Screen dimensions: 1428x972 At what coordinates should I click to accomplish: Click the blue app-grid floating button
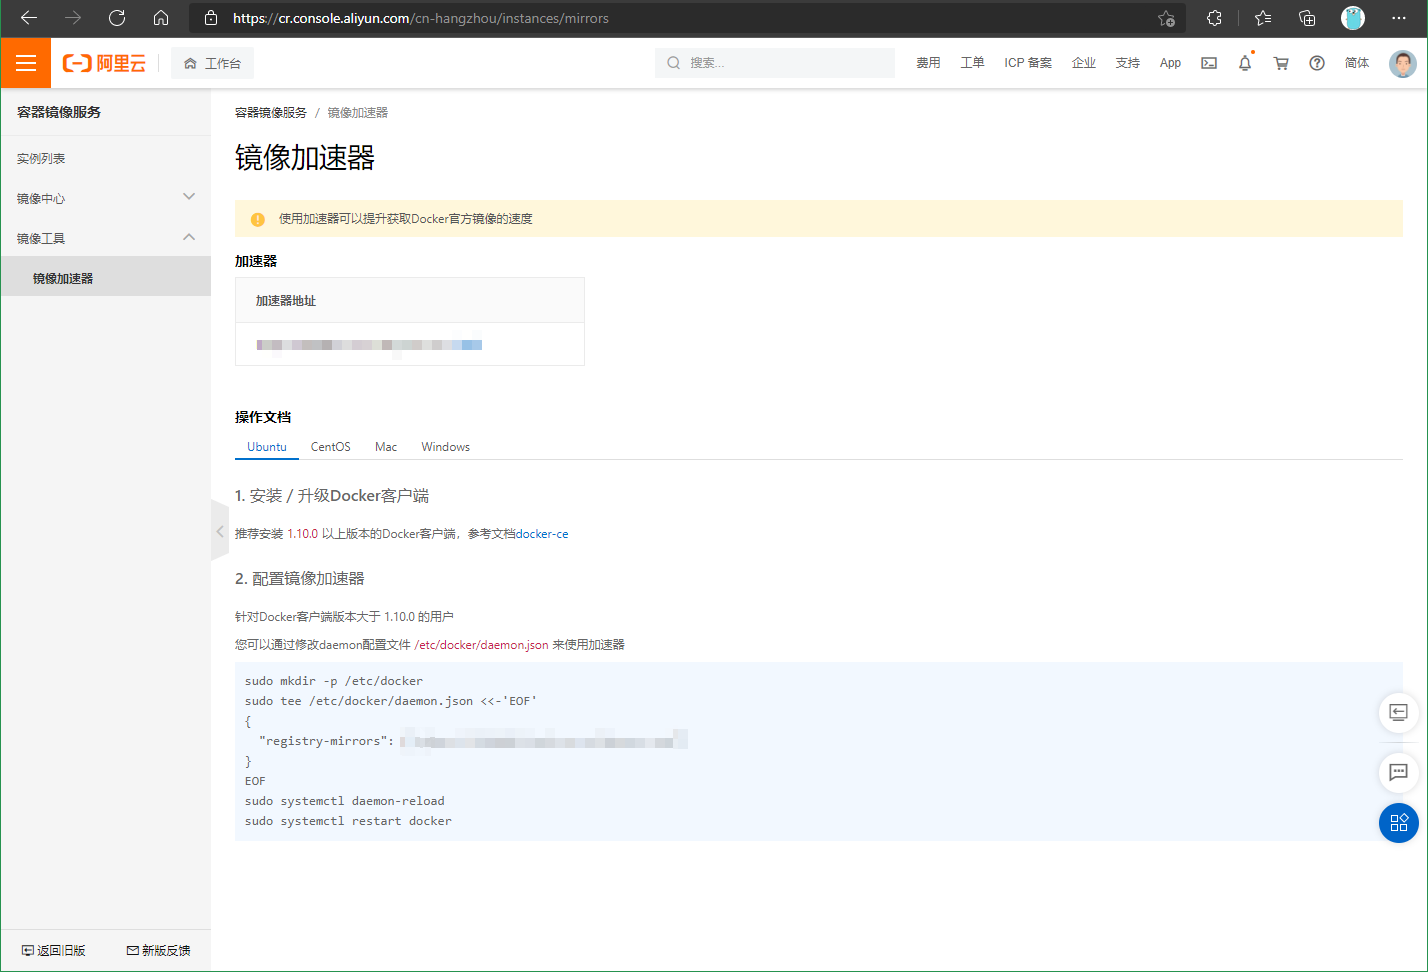[x=1398, y=823]
